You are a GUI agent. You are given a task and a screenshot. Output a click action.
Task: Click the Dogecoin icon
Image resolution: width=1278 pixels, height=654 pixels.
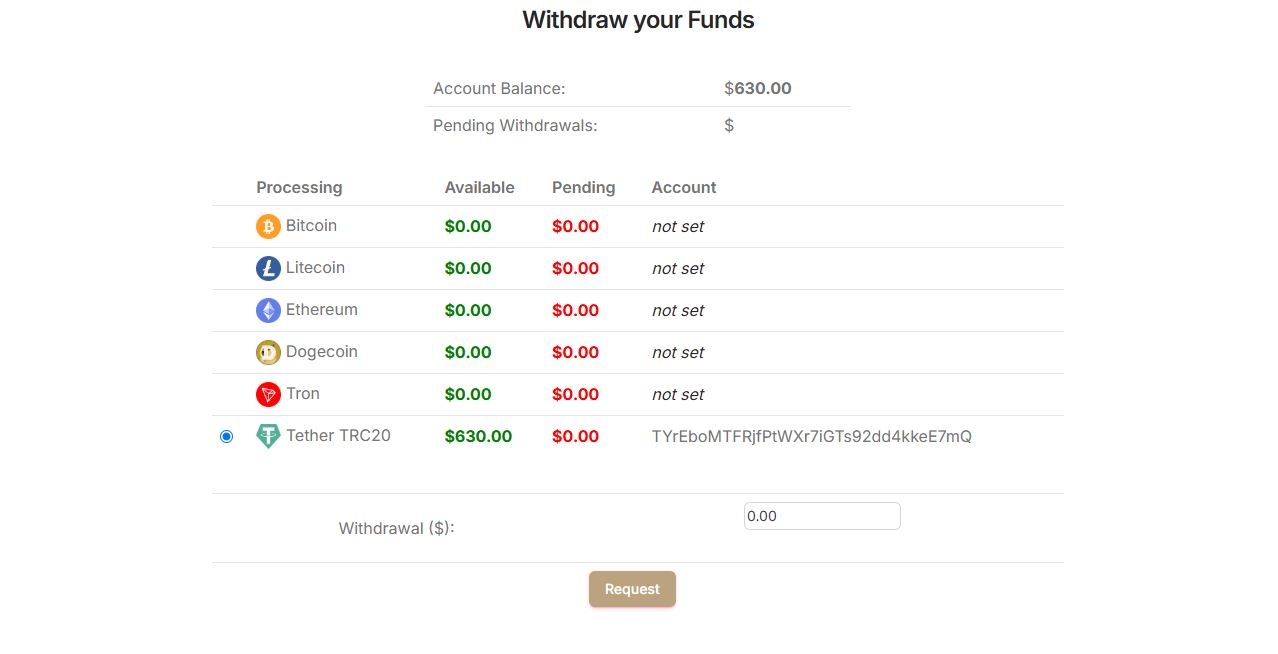[x=267, y=352]
